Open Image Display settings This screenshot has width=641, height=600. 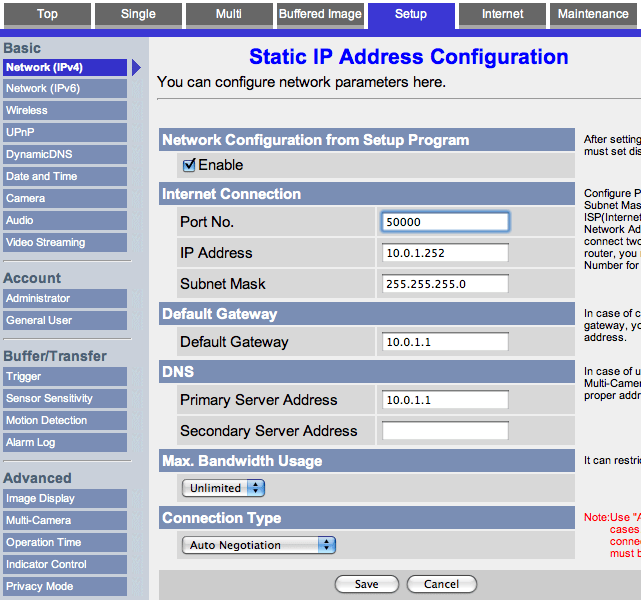click(65, 499)
